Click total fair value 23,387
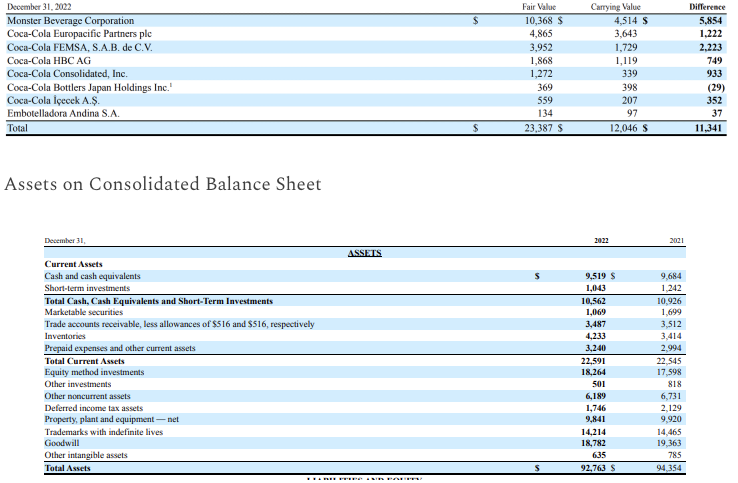 point(538,128)
